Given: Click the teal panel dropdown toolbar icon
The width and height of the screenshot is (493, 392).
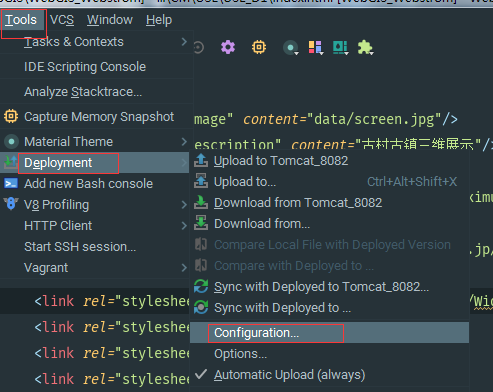Looking at the screenshot, I should [340, 48].
